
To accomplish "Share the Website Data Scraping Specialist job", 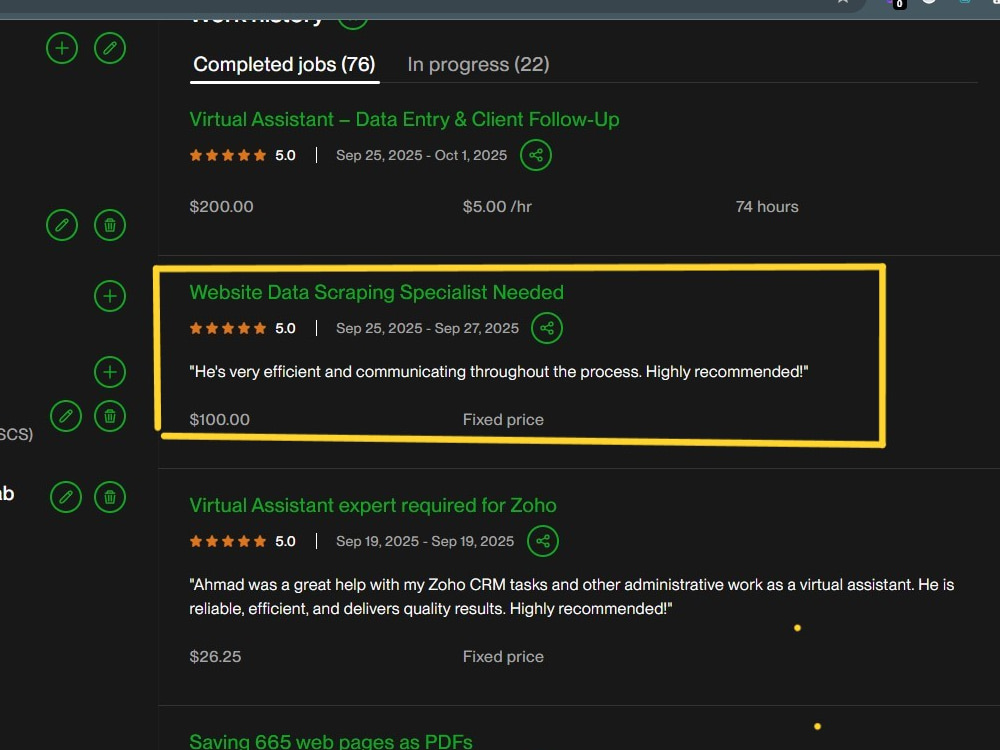I will pos(547,328).
